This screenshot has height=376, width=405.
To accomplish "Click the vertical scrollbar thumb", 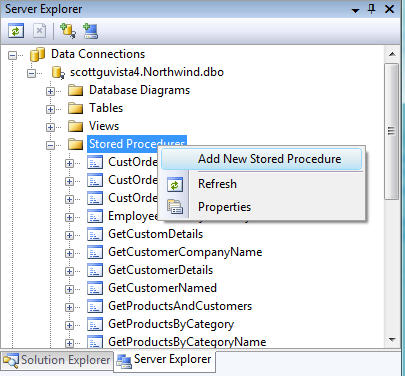I will pos(392,131).
